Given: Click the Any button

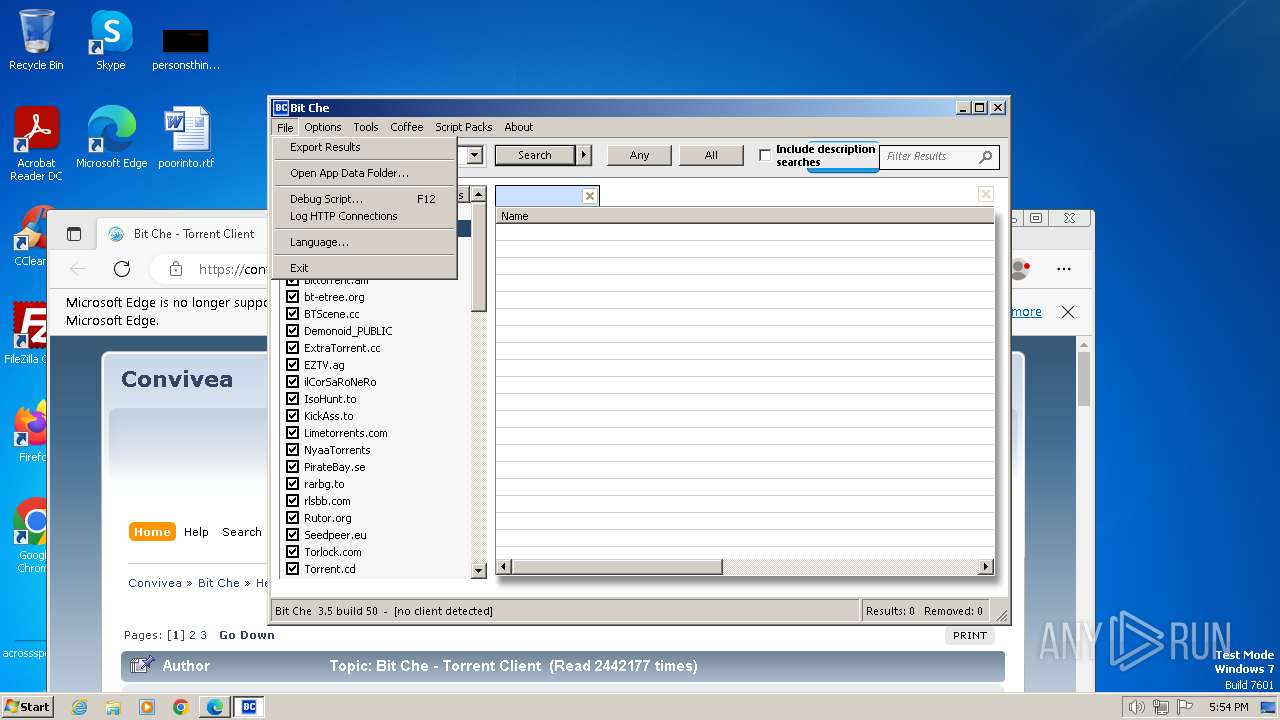Looking at the screenshot, I should click(x=640, y=155).
